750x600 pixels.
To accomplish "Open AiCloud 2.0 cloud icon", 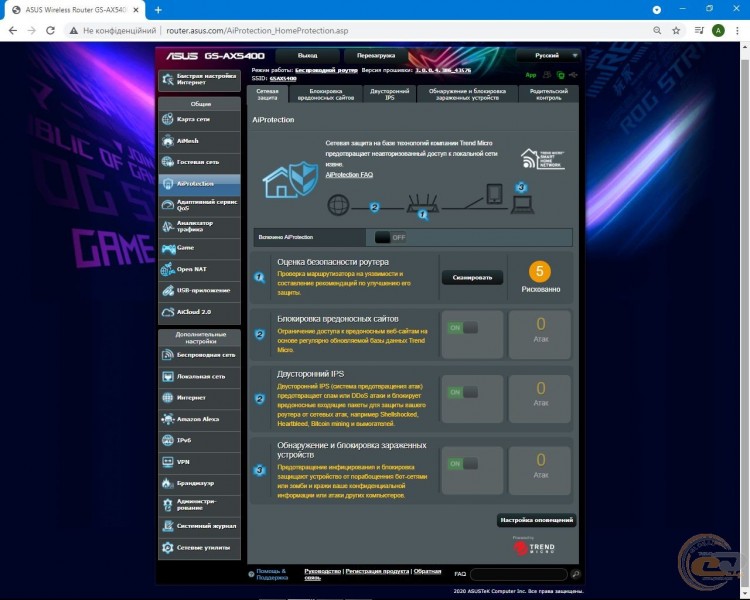I will pyautogui.click(x=167, y=312).
